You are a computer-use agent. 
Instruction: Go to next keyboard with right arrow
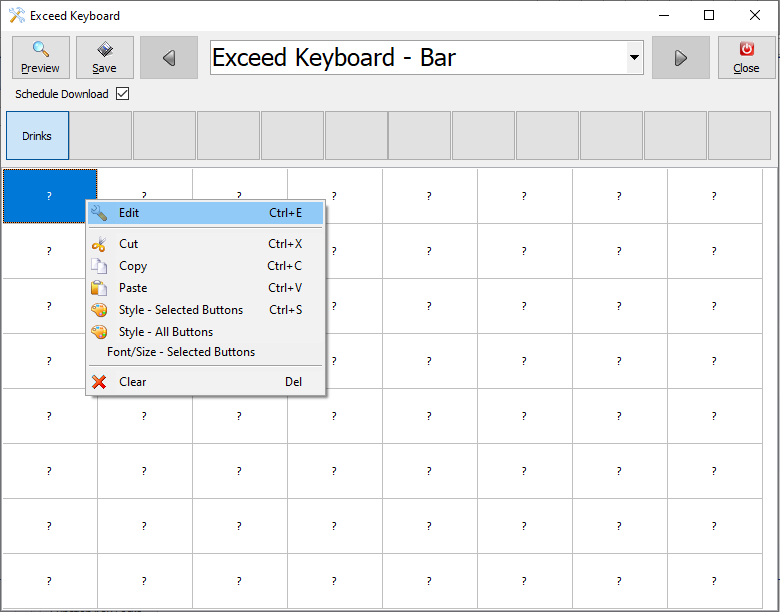(x=680, y=58)
